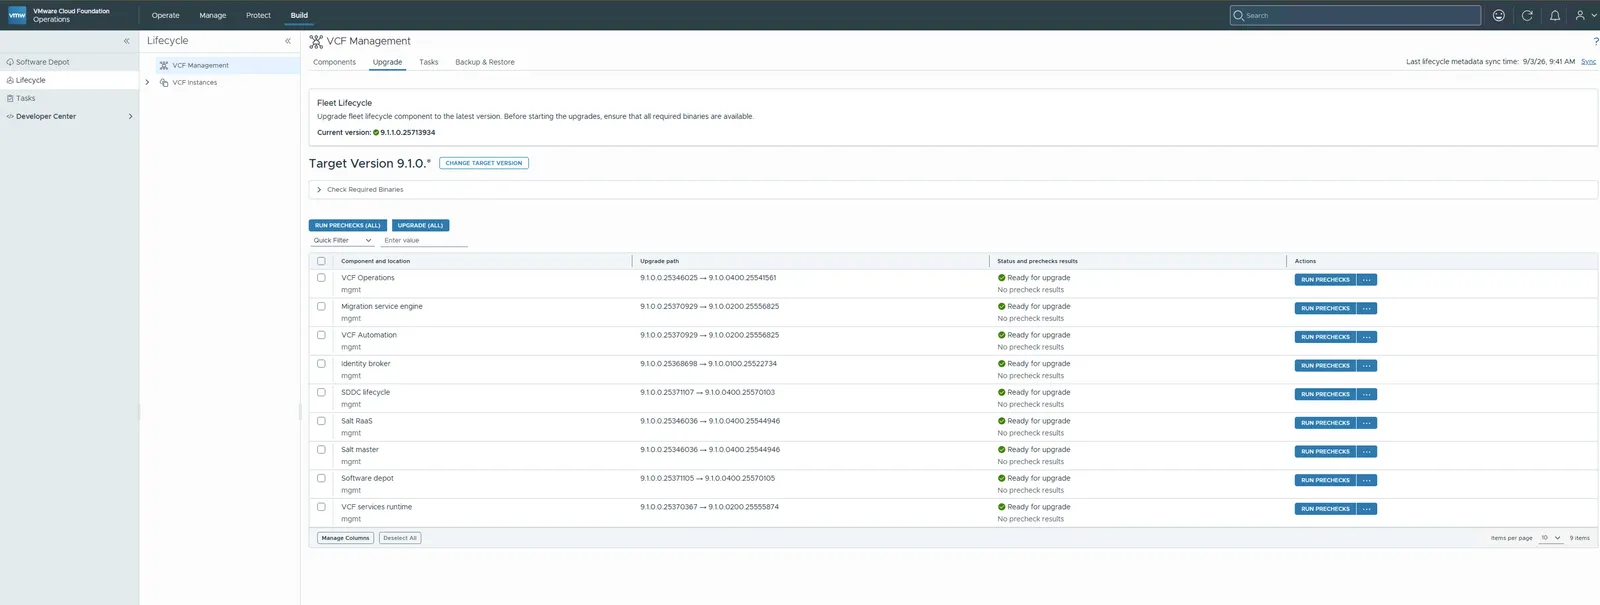
Task: Click the Upgrade path column header
Action: (x=659, y=261)
